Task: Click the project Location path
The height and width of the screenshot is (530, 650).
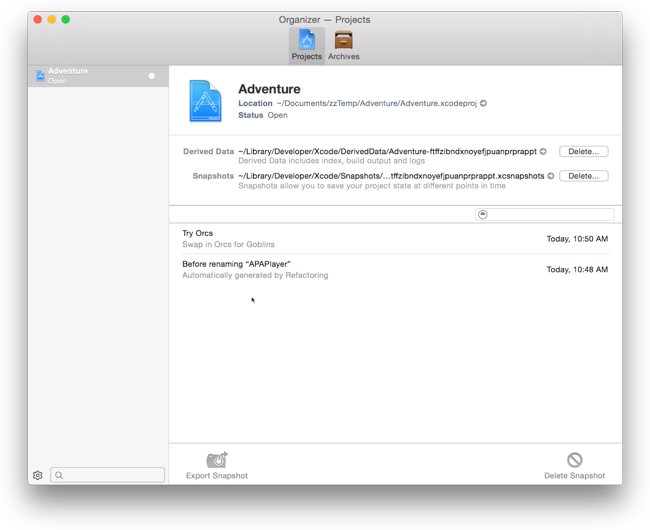Action: pyautogui.click(x=377, y=103)
